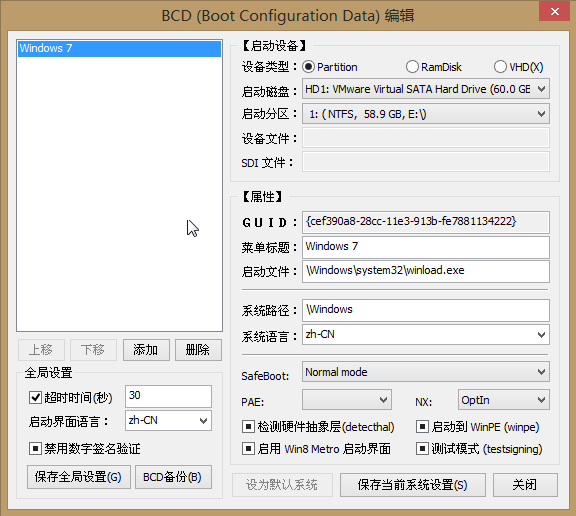Open the PAE dropdown
This screenshot has width=576, height=516.
click(x=347, y=400)
